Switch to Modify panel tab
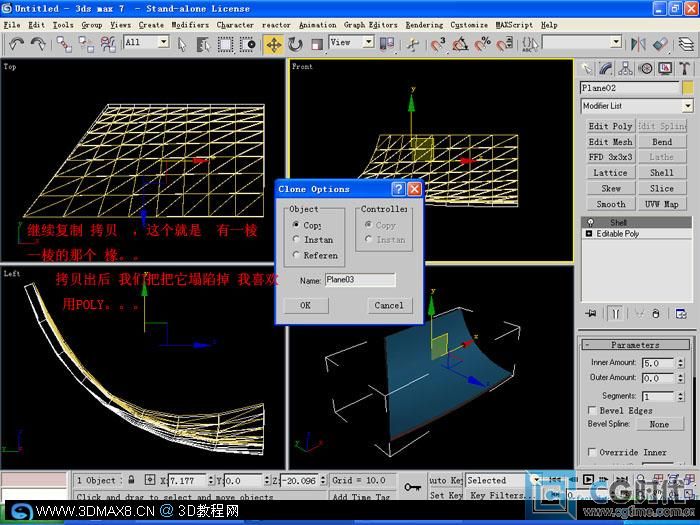This screenshot has width=700, height=525. click(605, 68)
